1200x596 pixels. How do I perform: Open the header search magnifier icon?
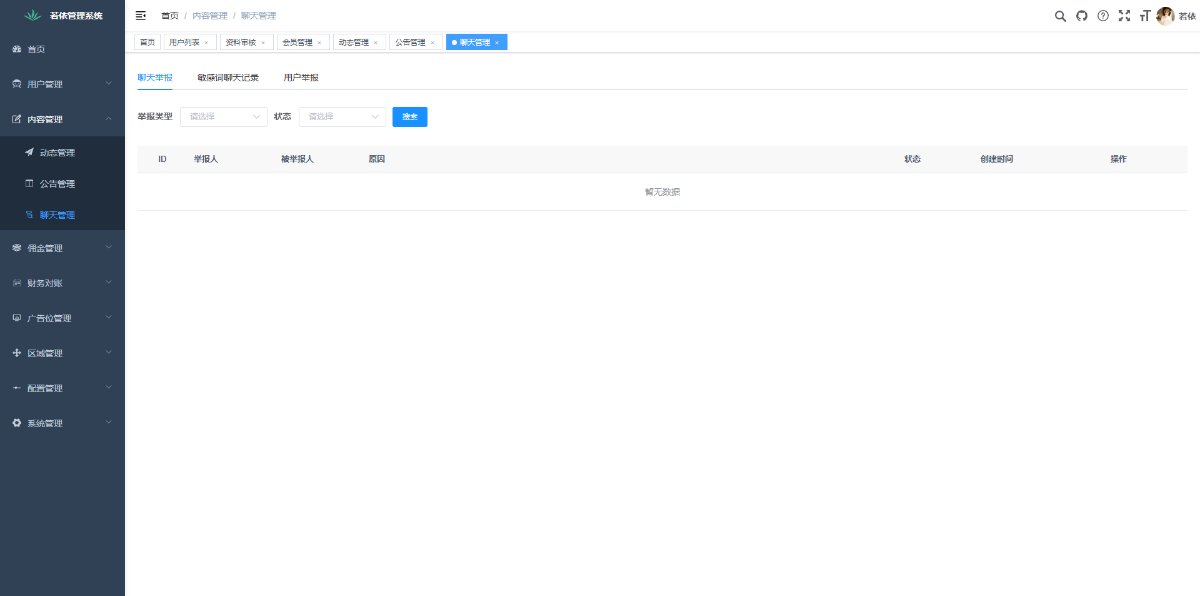pyautogui.click(x=1061, y=16)
